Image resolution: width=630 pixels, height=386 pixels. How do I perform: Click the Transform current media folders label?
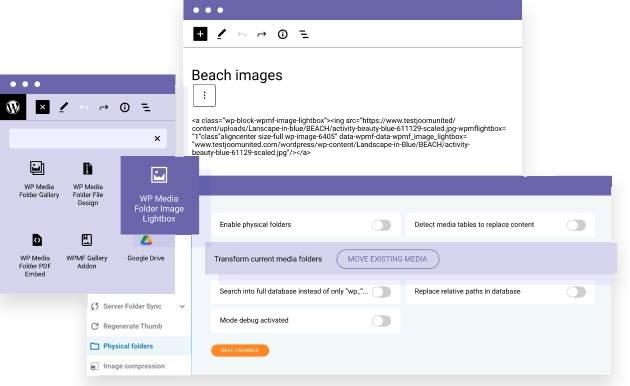pos(268,259)
